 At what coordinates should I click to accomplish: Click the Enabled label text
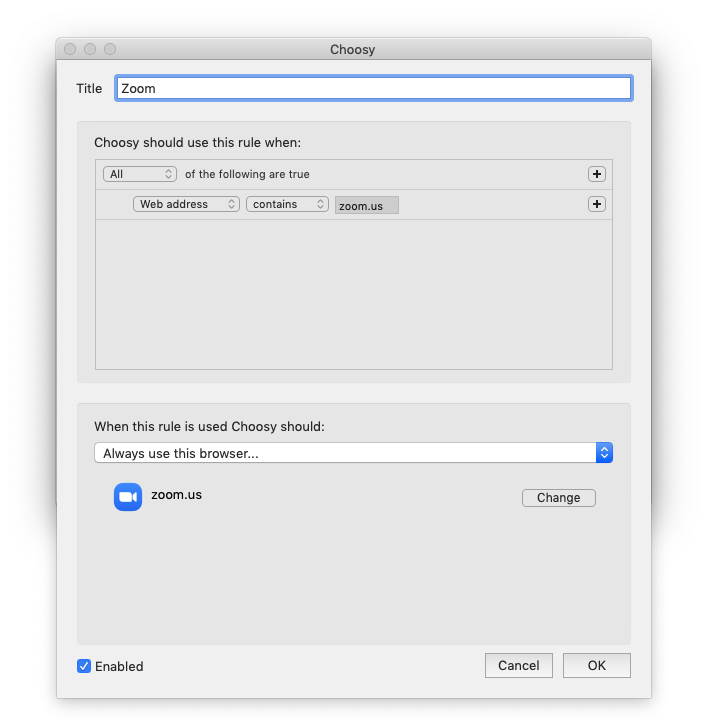[x=119, y=666]
